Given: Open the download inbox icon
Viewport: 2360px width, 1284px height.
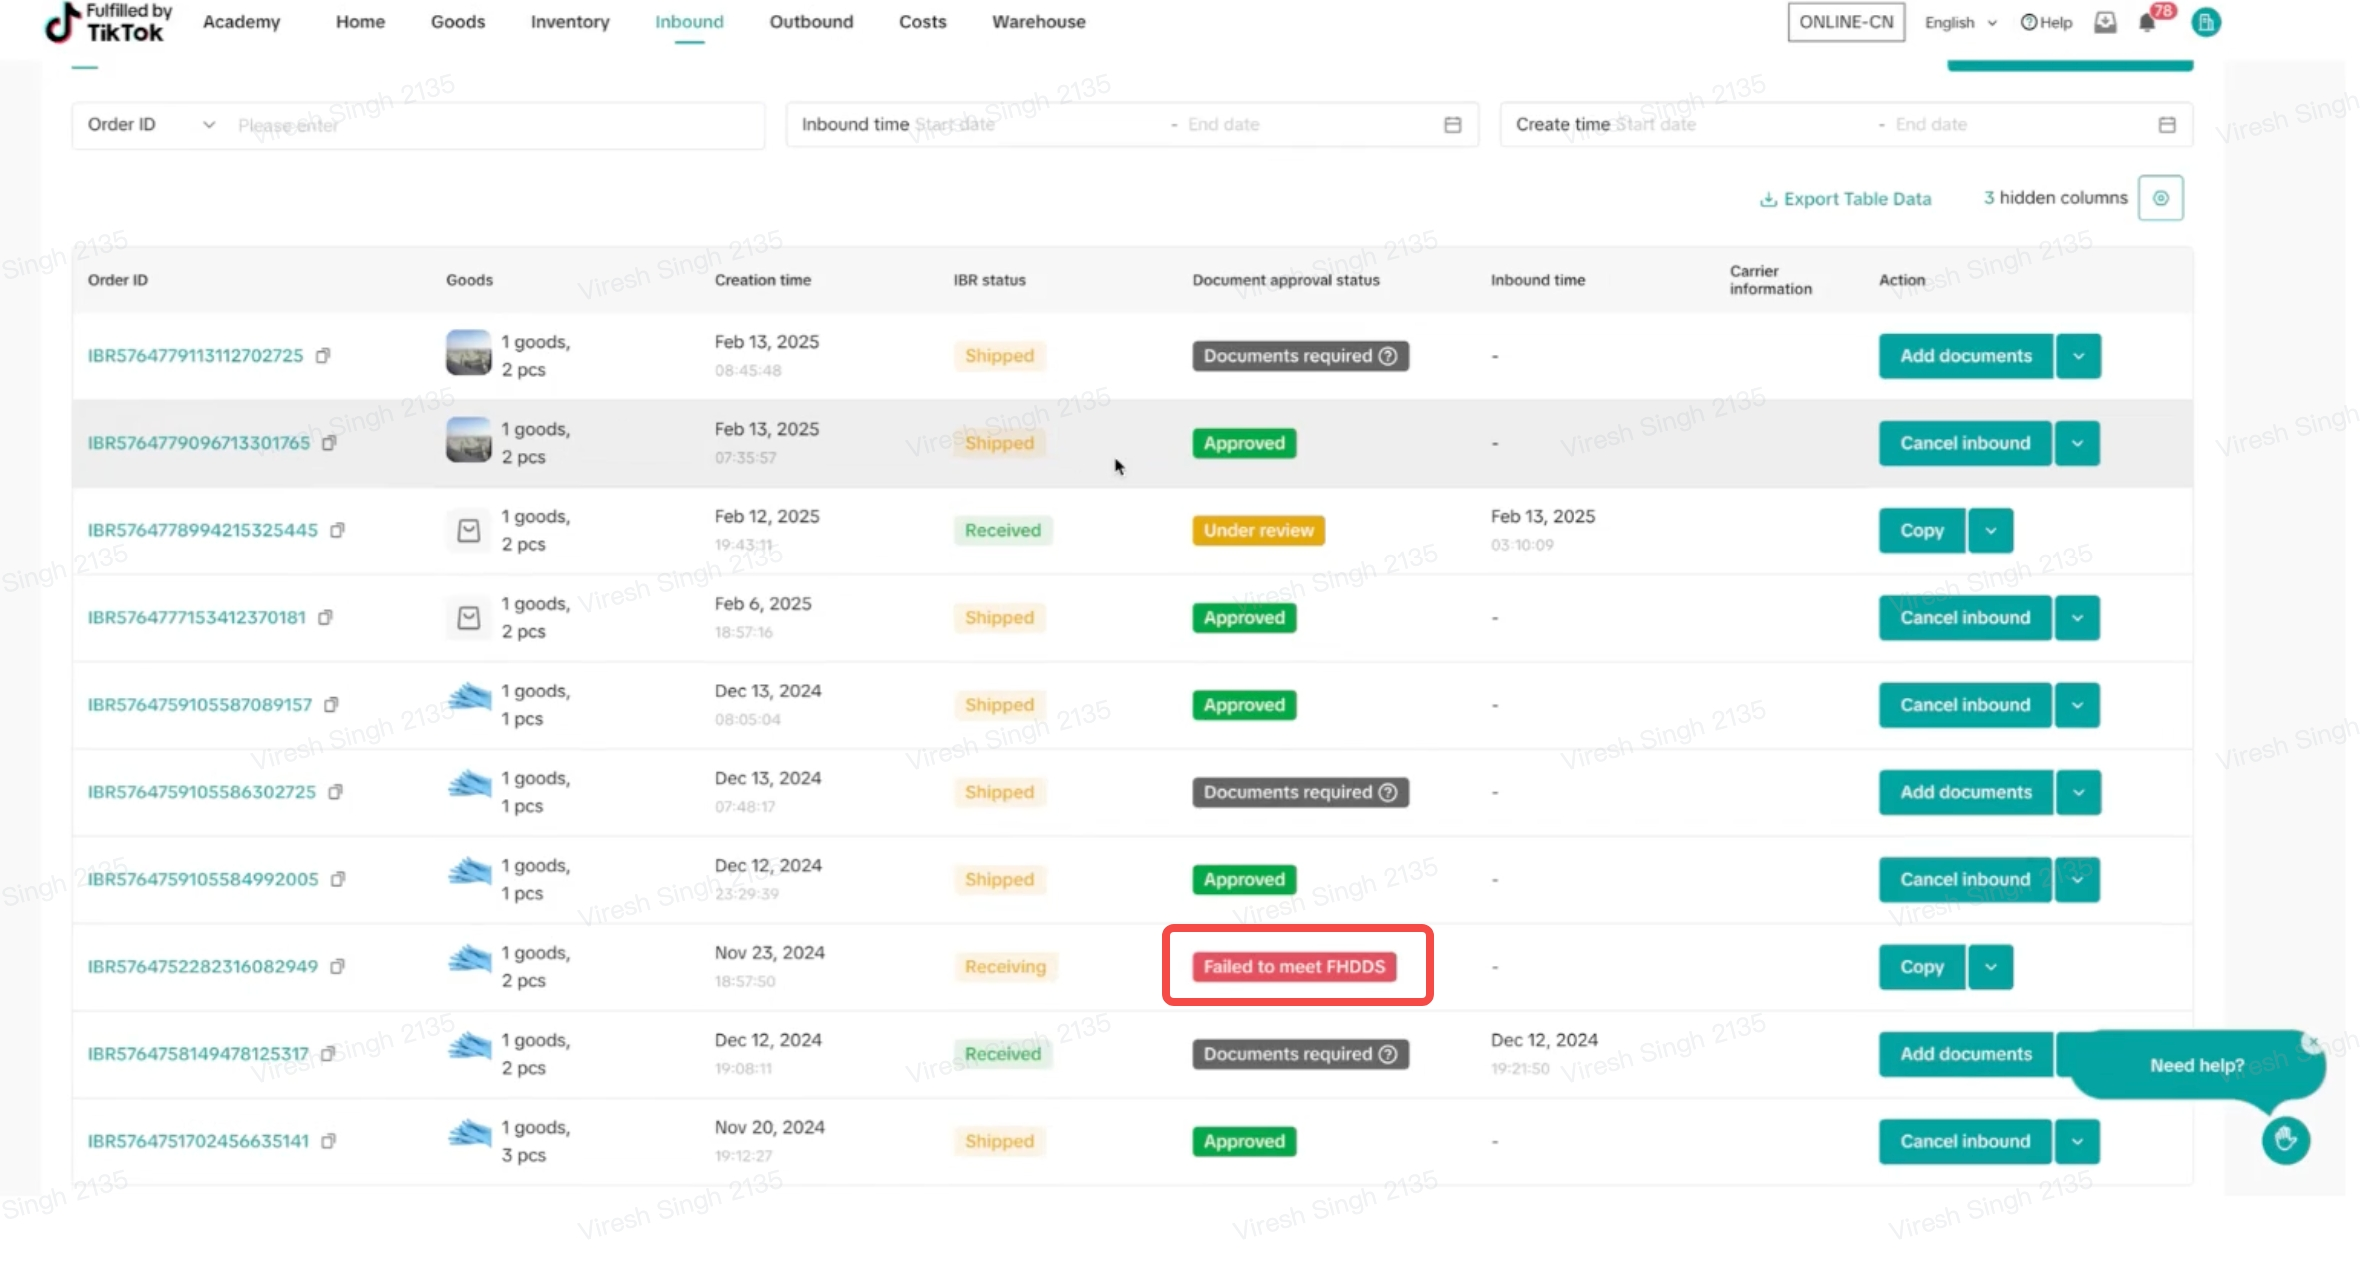Looking at the screenshot, I should [x=2105, y=22].
